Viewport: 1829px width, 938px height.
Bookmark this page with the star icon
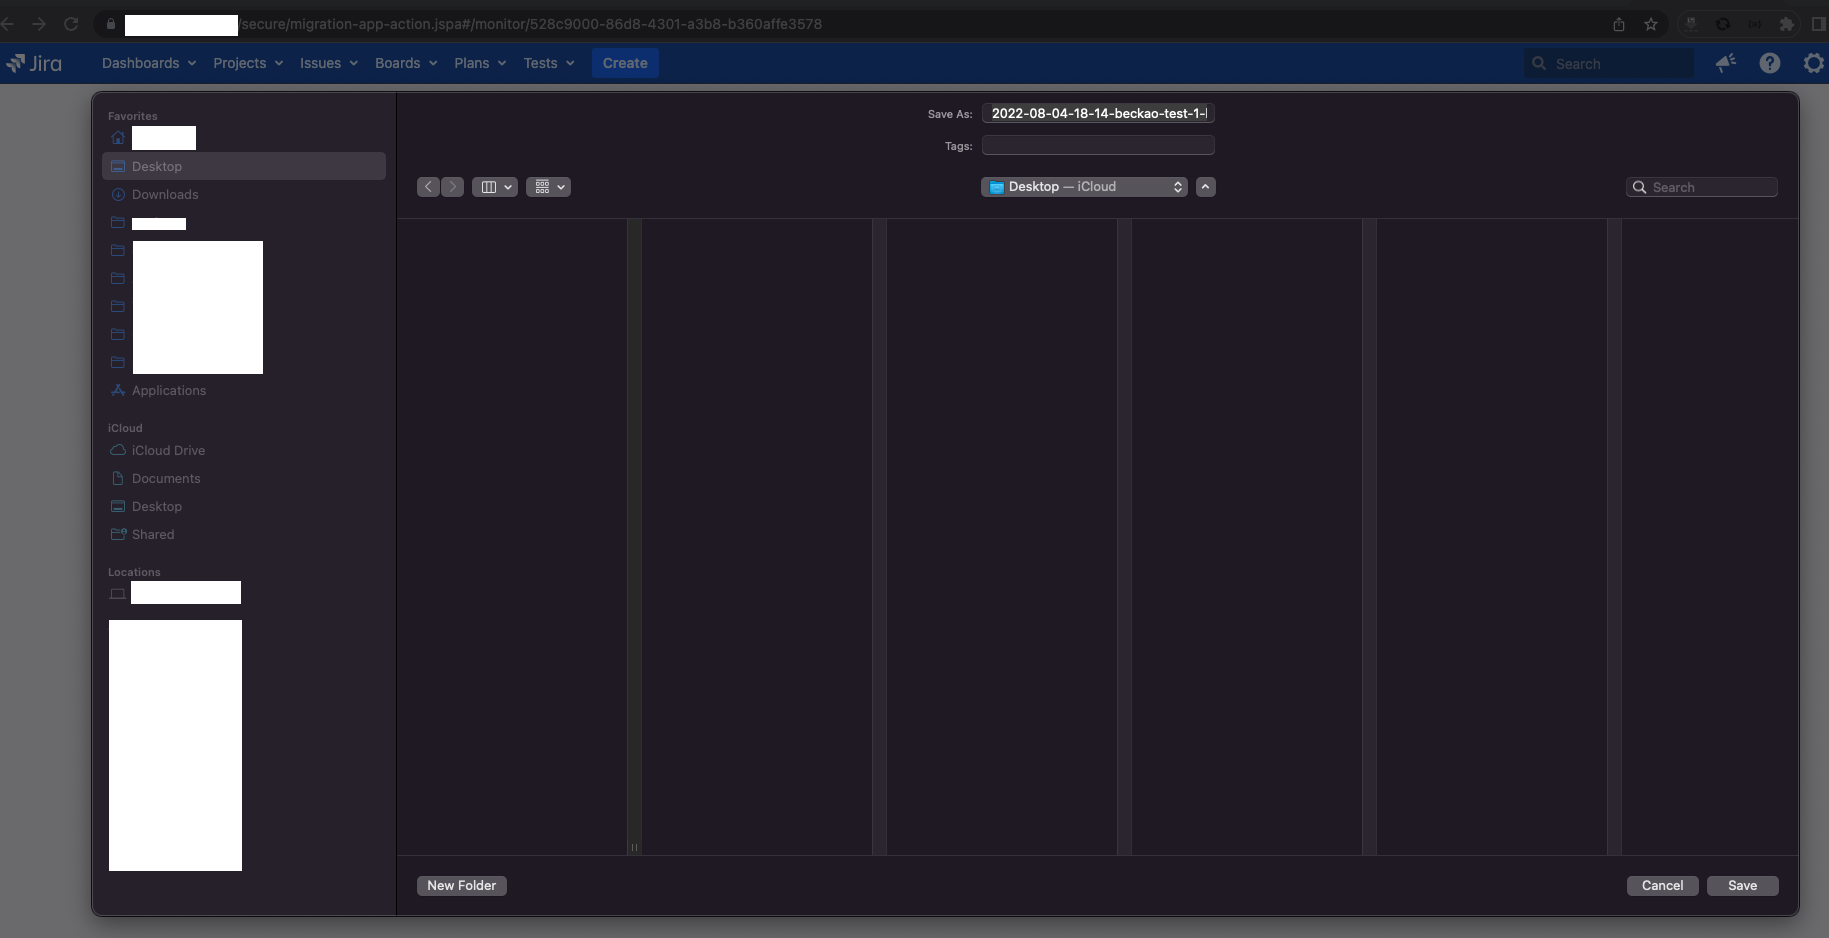tap(1651, 24)
